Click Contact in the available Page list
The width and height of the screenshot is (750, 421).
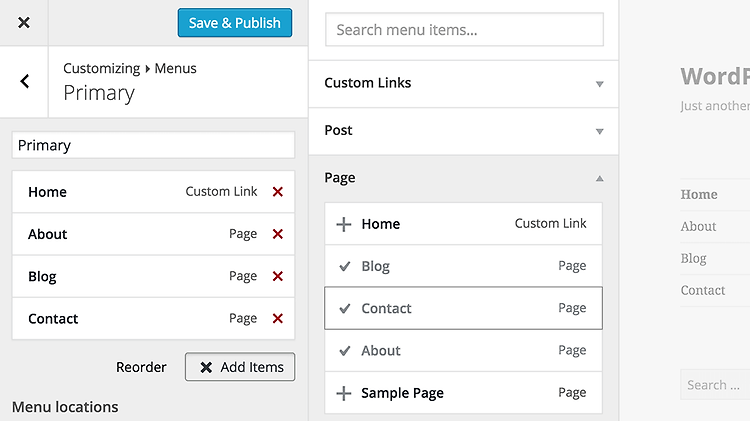point(463,308)
